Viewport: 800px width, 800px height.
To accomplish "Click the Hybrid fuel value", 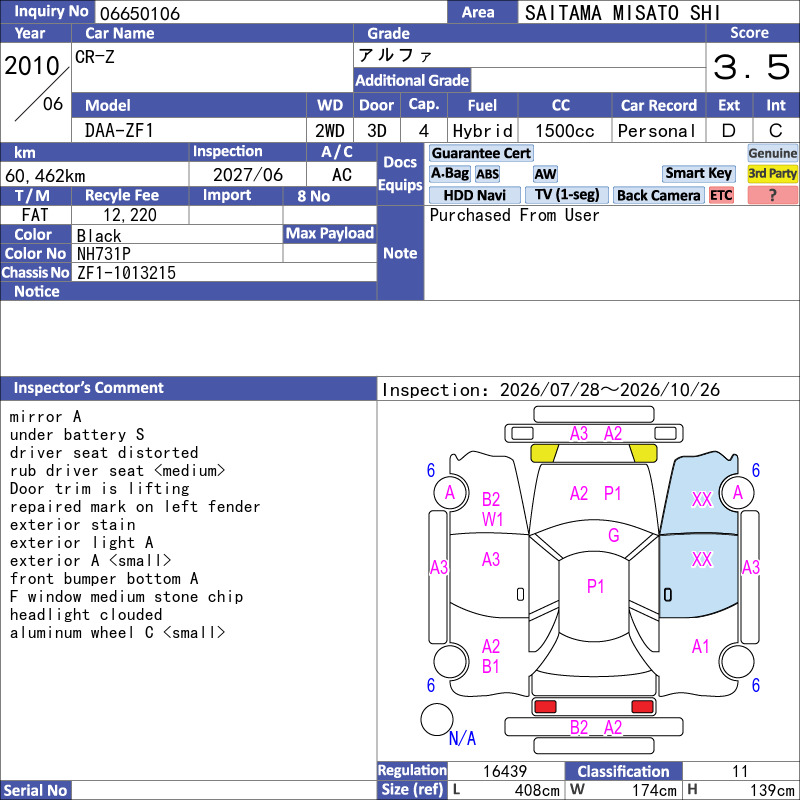I will tap(482, 131).
